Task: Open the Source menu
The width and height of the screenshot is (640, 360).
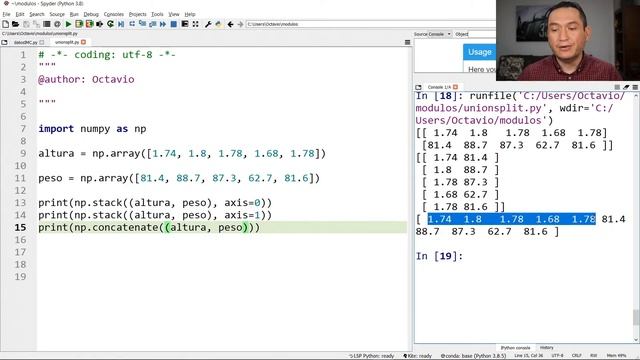Action: point(57,14)
